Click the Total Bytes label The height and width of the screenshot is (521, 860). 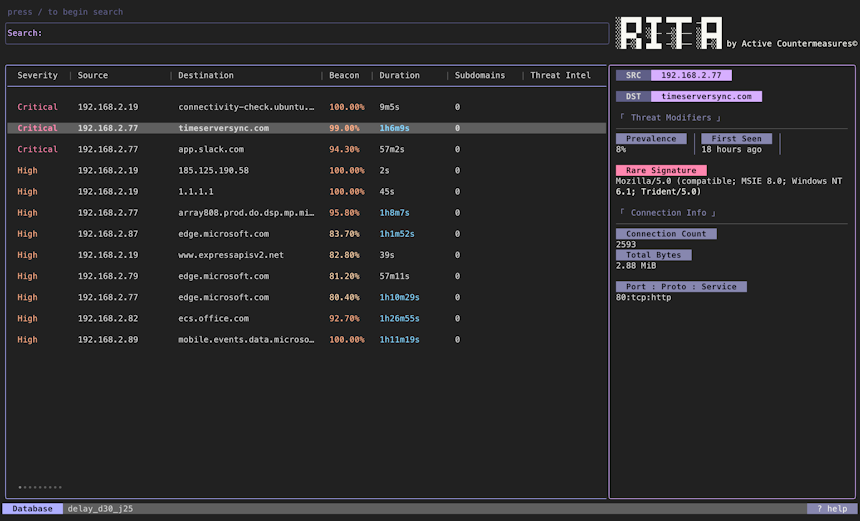(653, 255)
